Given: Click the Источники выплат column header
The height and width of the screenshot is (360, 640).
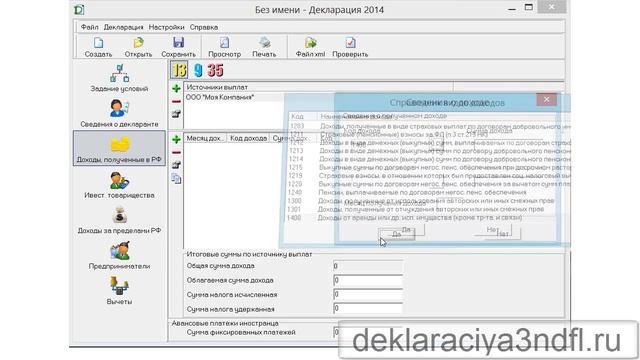Looking at the screenshot, I should tap(318, 87).
